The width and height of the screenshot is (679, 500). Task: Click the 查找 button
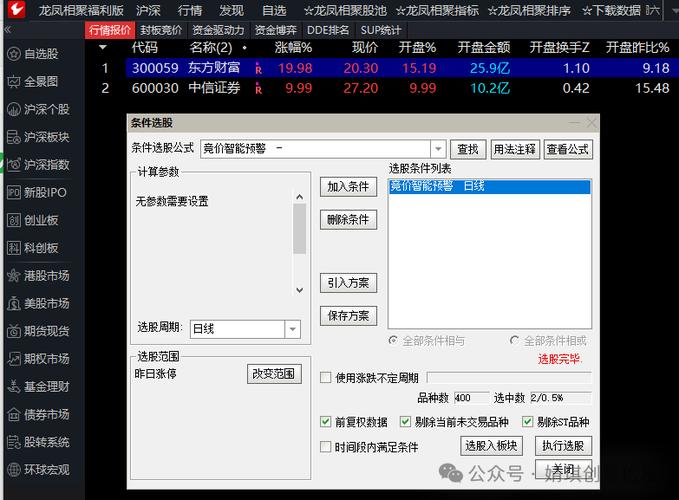click(468, 149)
